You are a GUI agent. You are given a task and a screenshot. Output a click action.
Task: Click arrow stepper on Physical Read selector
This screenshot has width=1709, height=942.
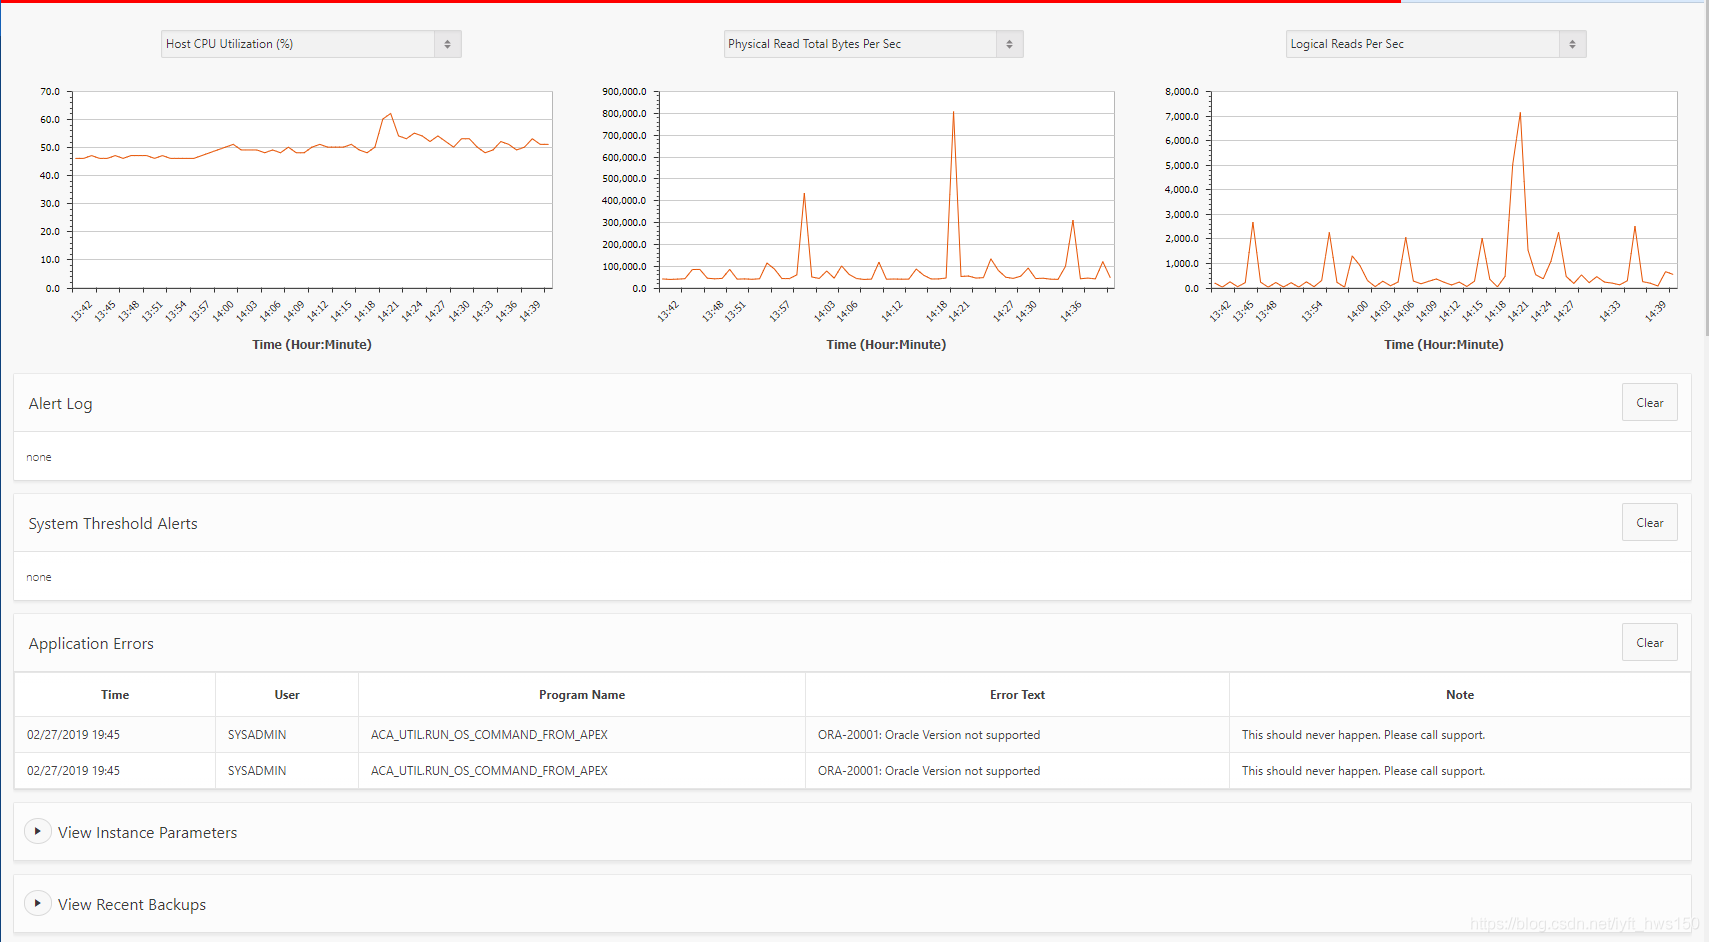pyautogui.click(x=1010, y=44)
